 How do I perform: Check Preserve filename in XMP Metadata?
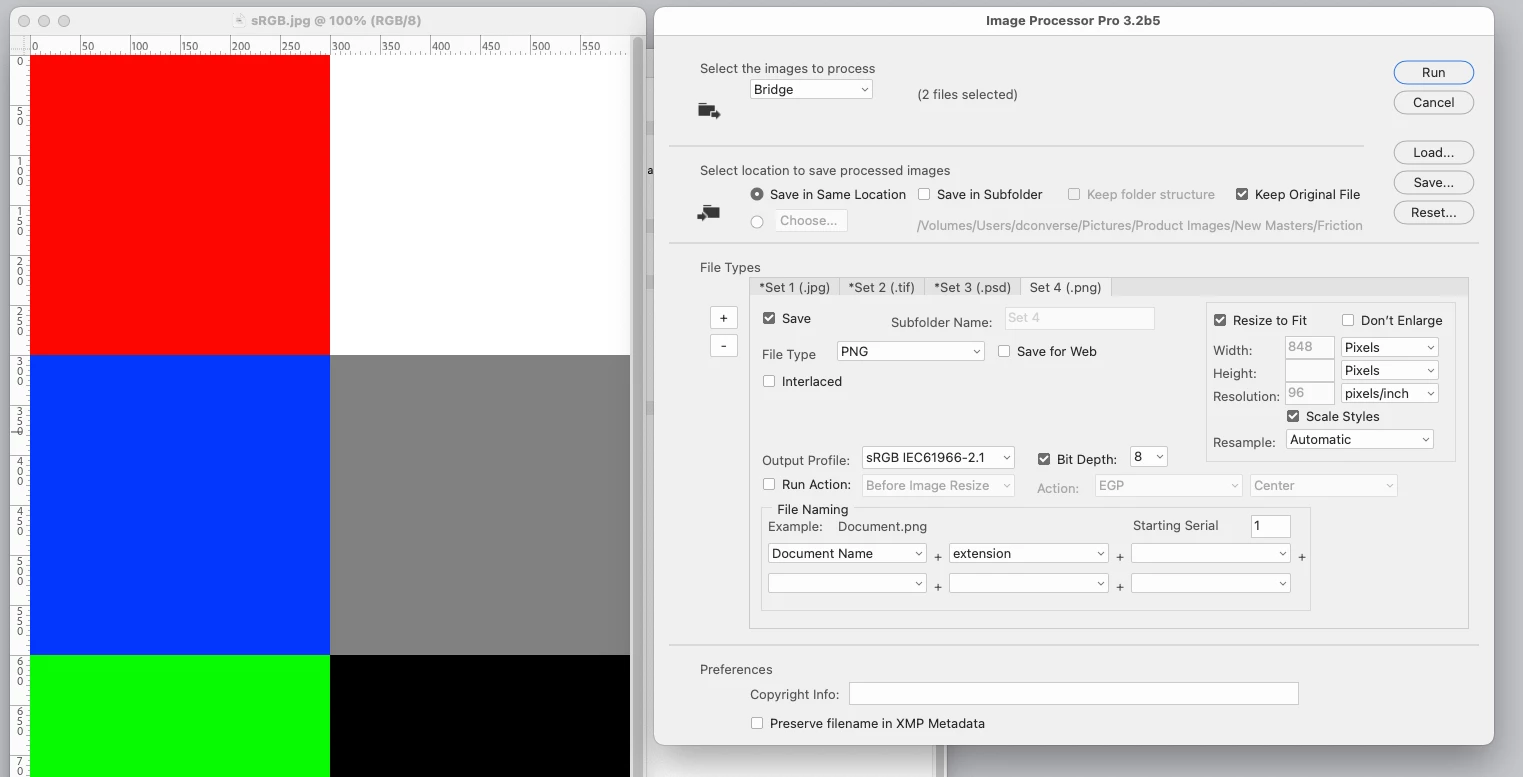coord(757,723)
